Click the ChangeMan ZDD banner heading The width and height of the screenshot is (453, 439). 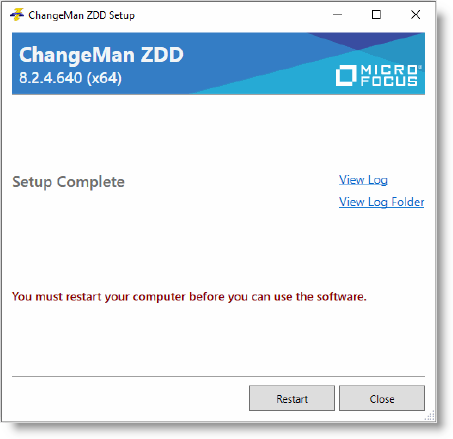tap(101, 55)
